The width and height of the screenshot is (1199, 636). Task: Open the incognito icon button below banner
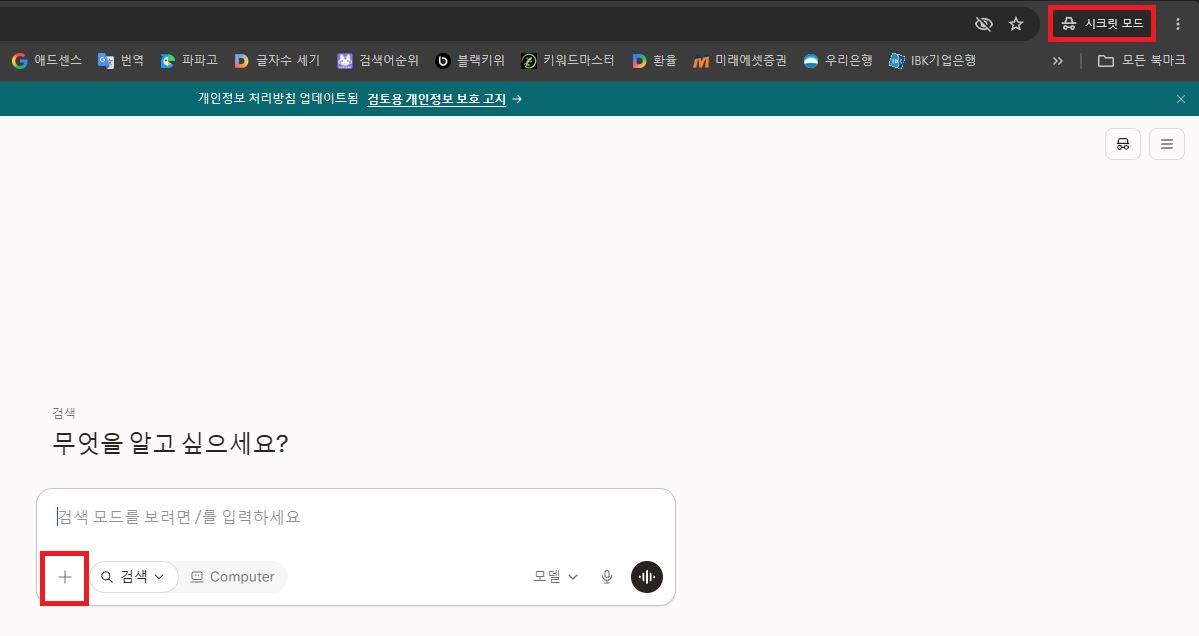pyautogui.click(x=1123, y=144)
